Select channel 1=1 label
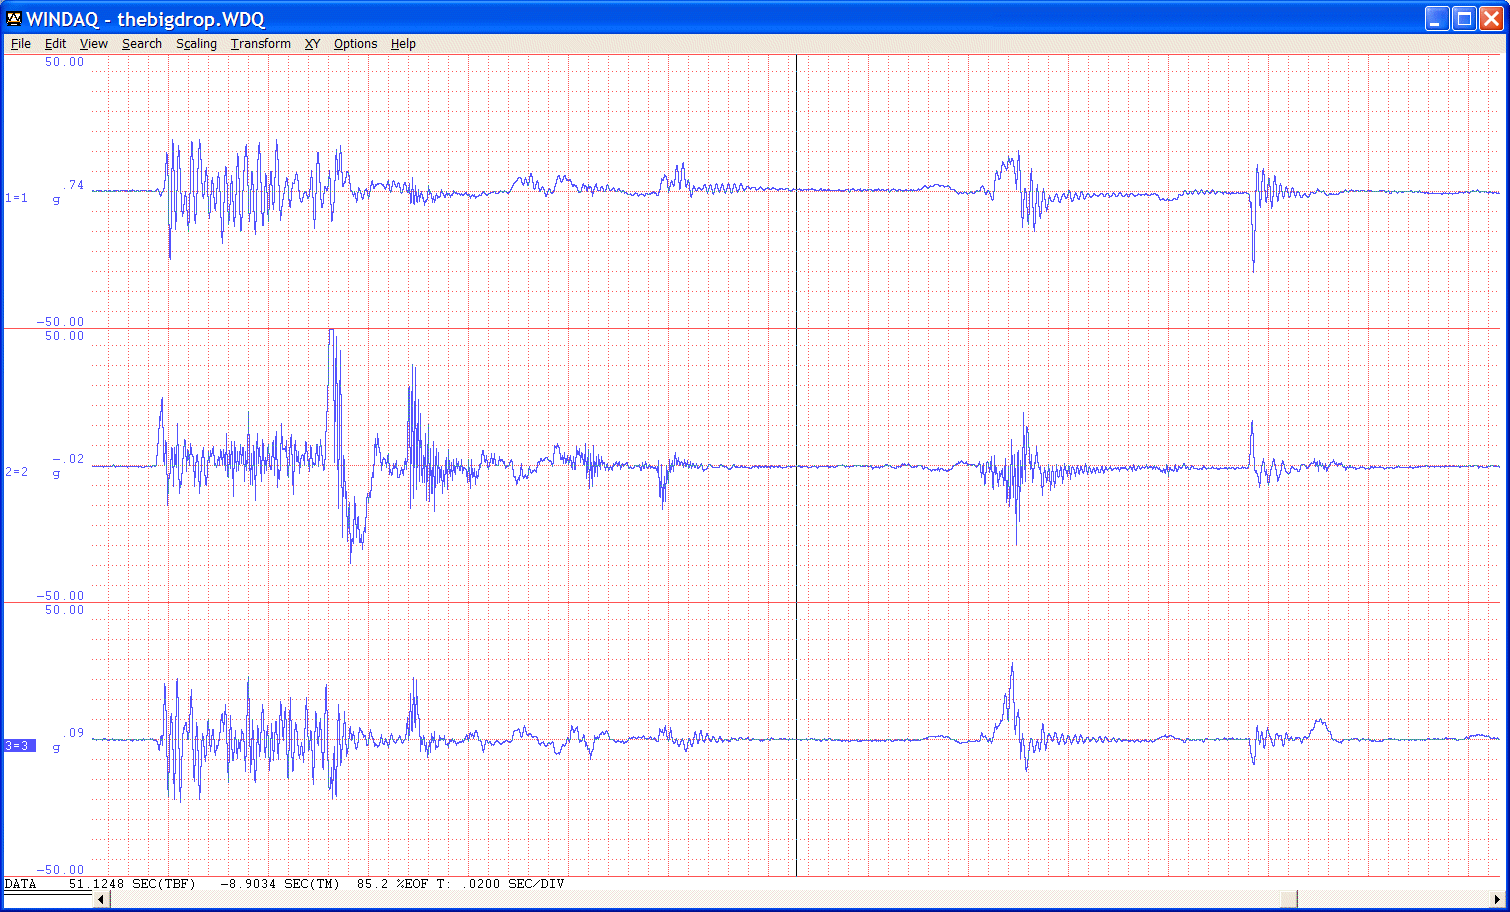This screenshot has height=912, width=1510. pyautogui.click(x=17, y=198)
